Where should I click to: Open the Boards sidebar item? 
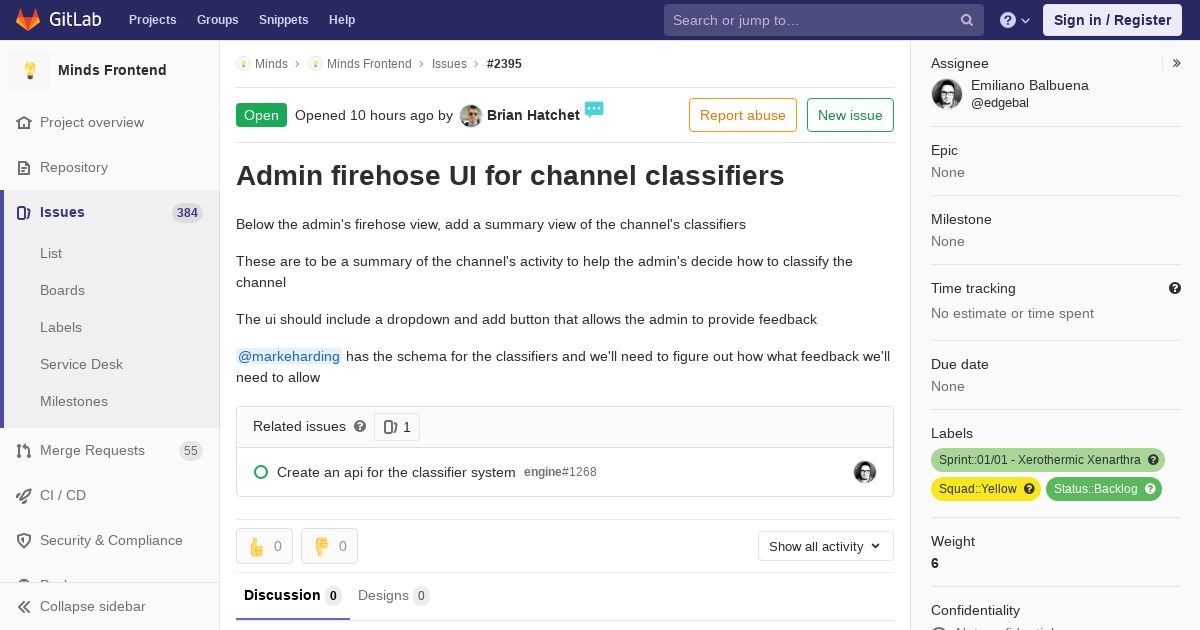point(62,290)
